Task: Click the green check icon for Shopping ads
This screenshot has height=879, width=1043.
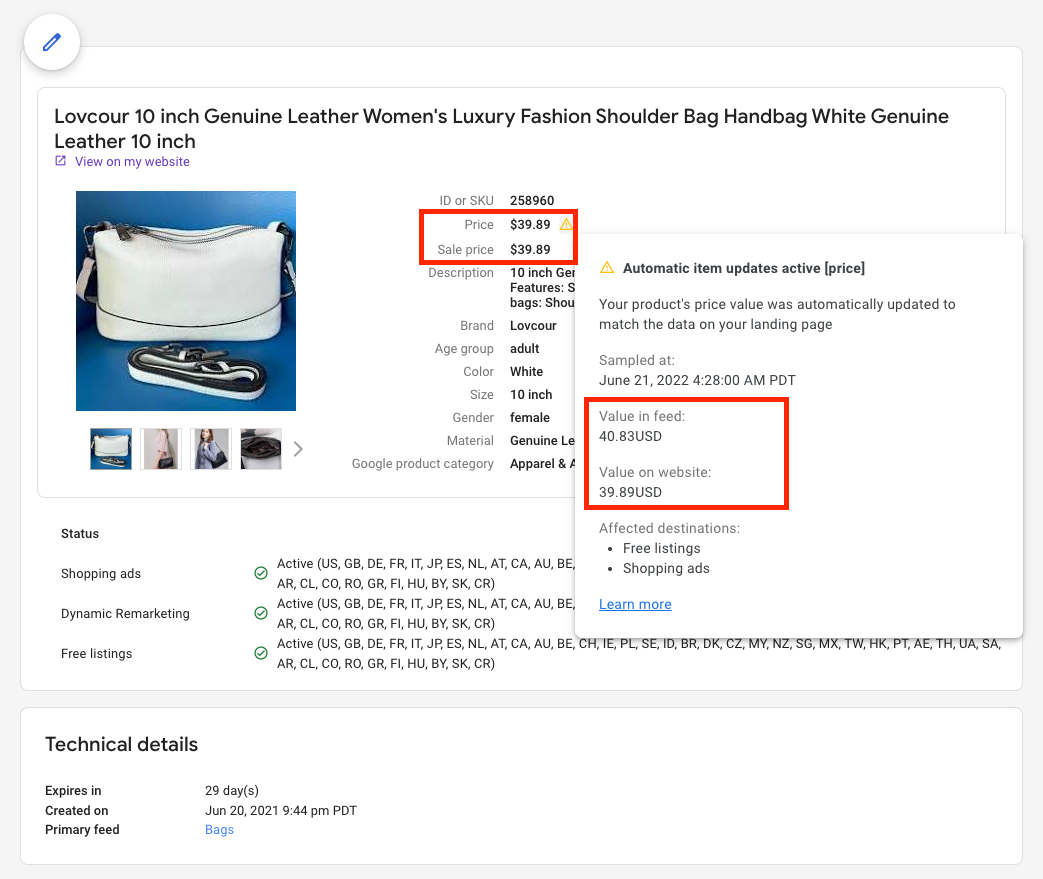Action: click(x=261, y=573)
